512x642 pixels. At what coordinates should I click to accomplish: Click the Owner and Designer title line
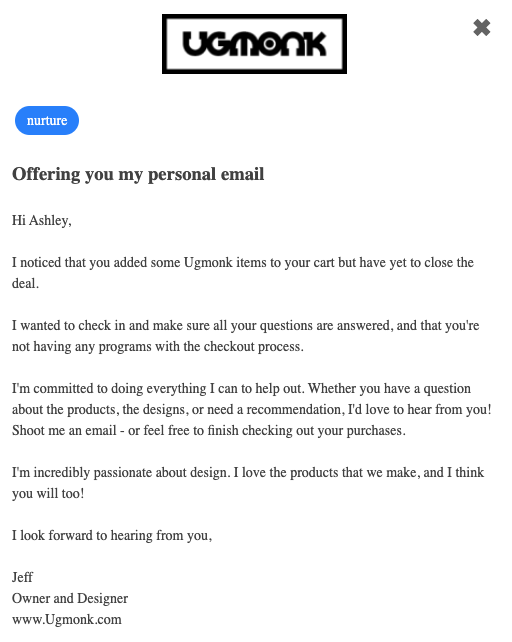coord(70,599)
